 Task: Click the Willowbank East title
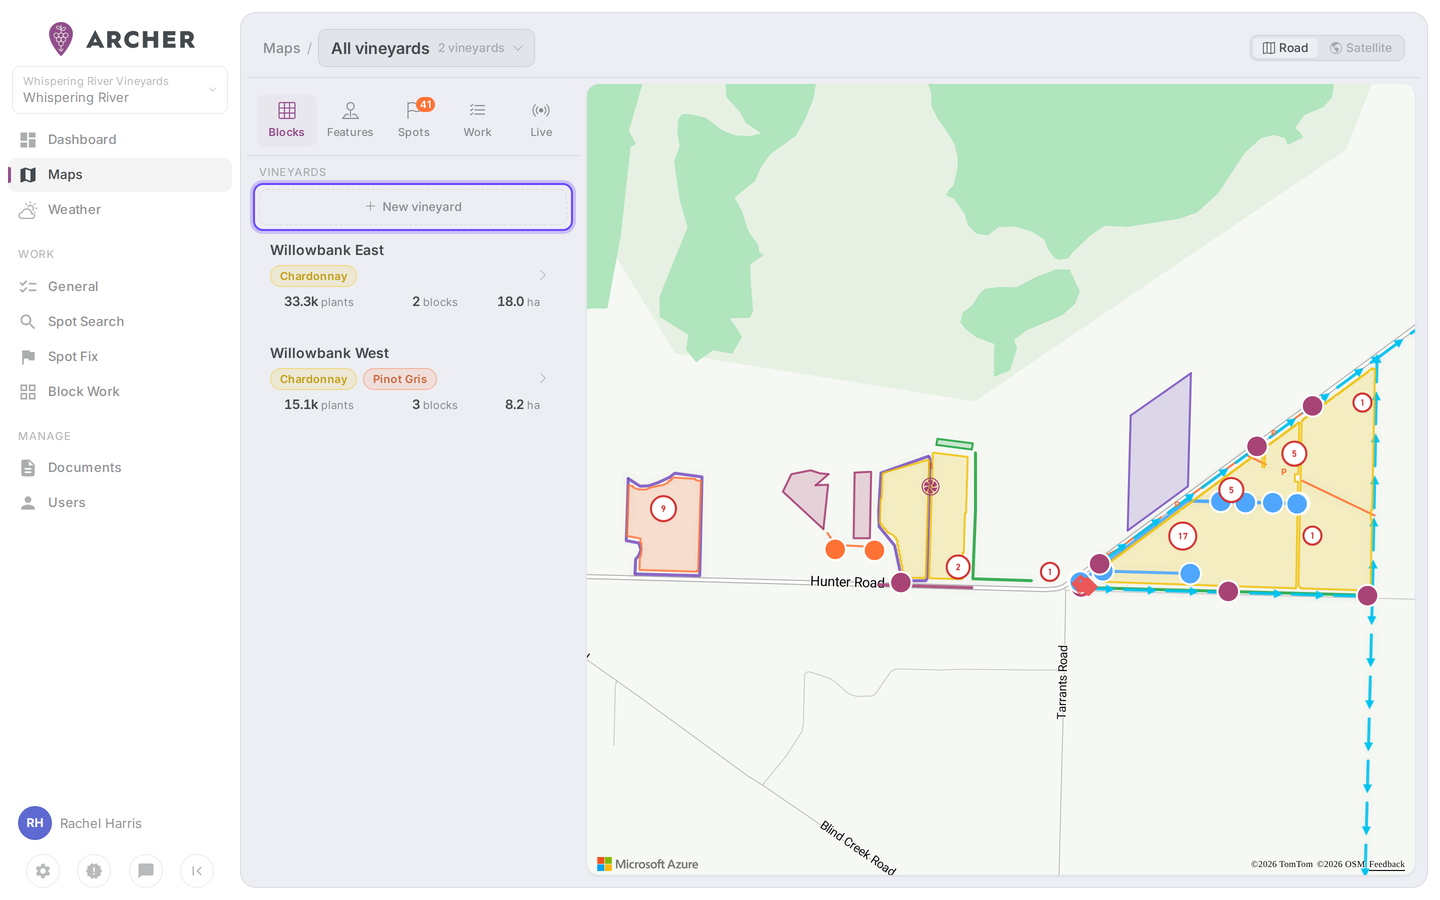click(327, 250)
